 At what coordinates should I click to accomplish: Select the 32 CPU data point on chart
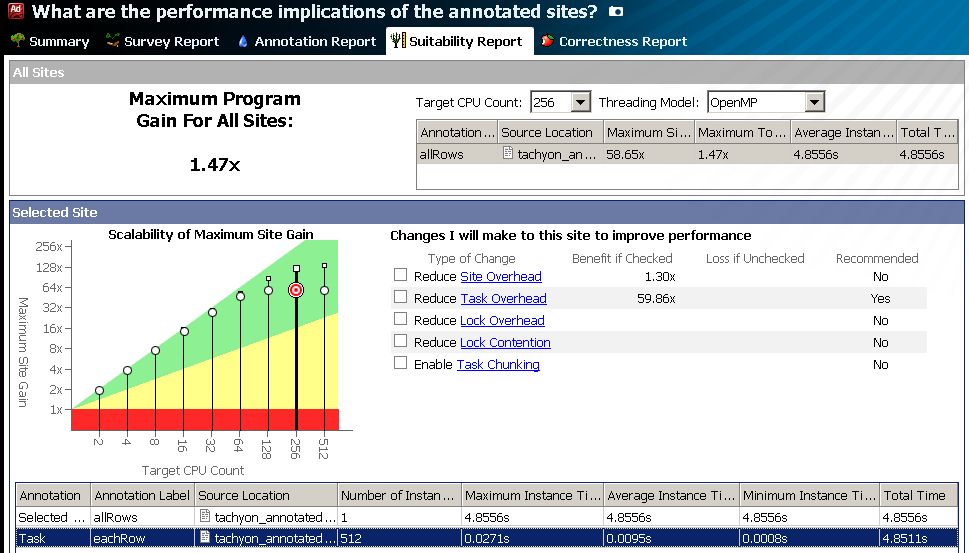click(213, 313)
